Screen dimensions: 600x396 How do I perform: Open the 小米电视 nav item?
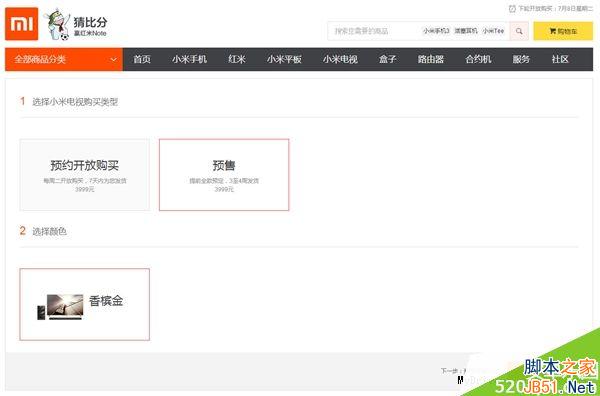[x=340, y=59]
